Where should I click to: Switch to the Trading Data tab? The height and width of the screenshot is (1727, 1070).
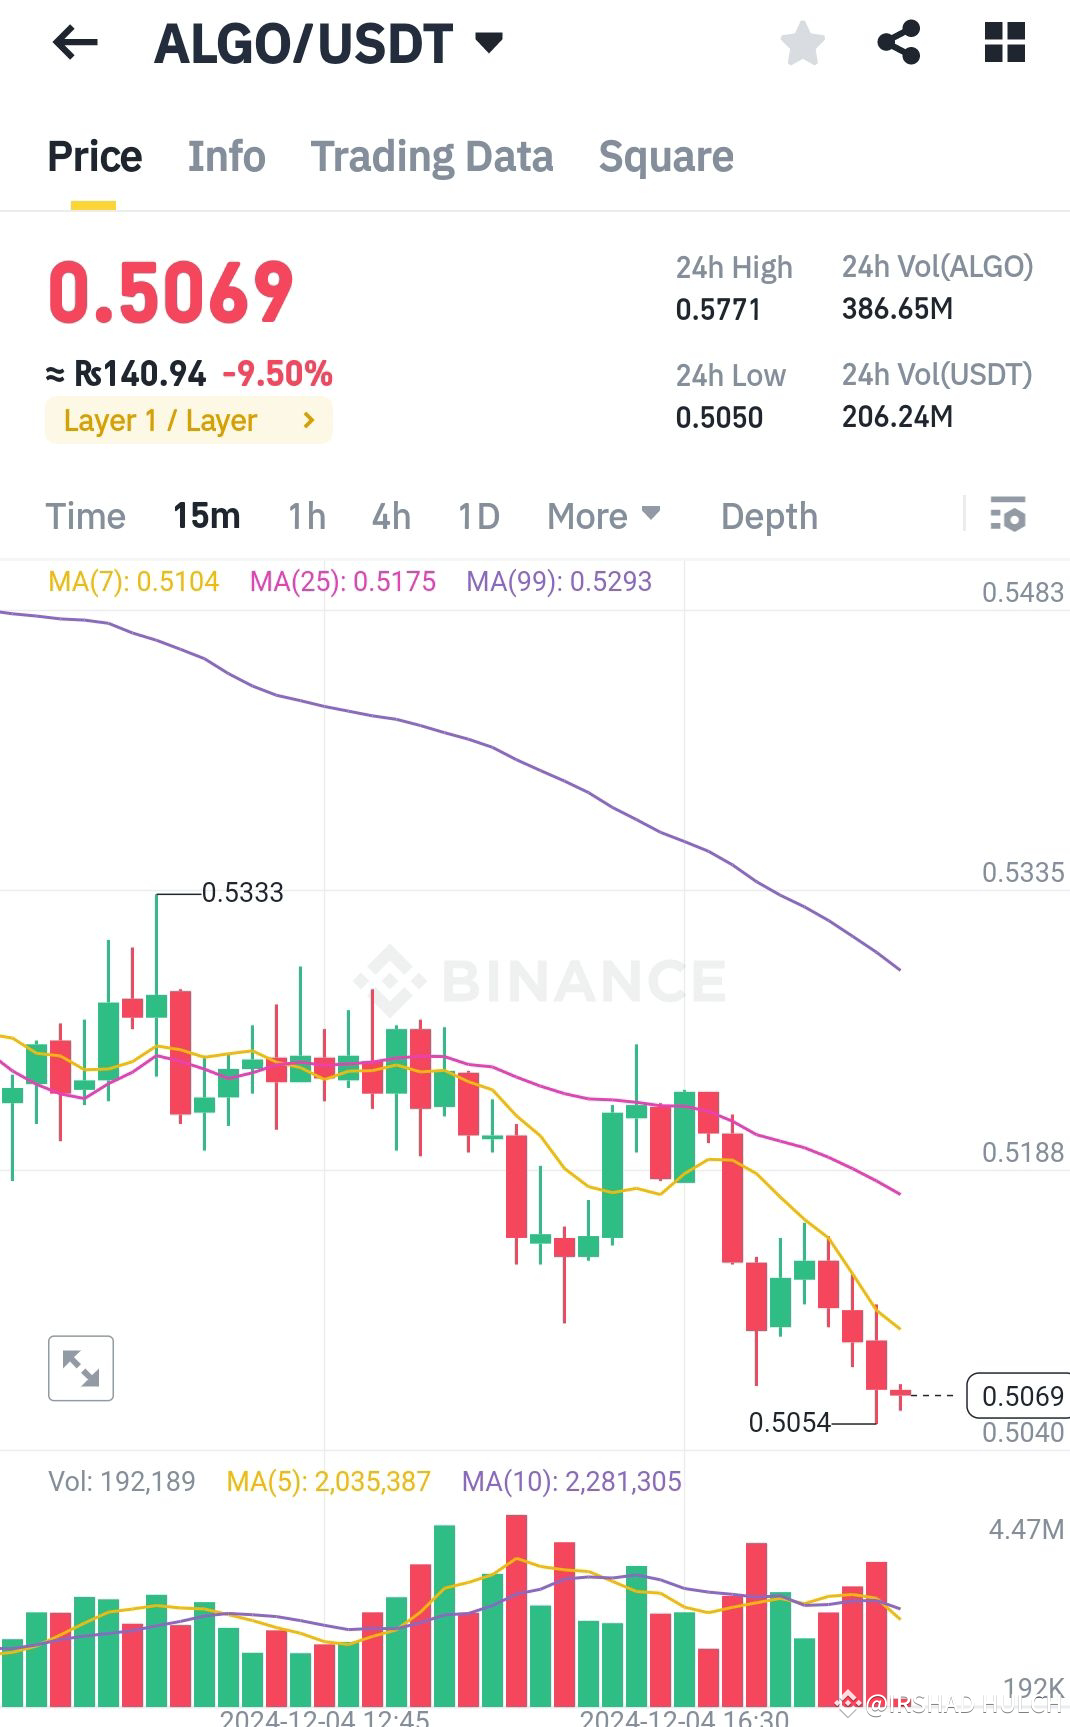[432, 156]
